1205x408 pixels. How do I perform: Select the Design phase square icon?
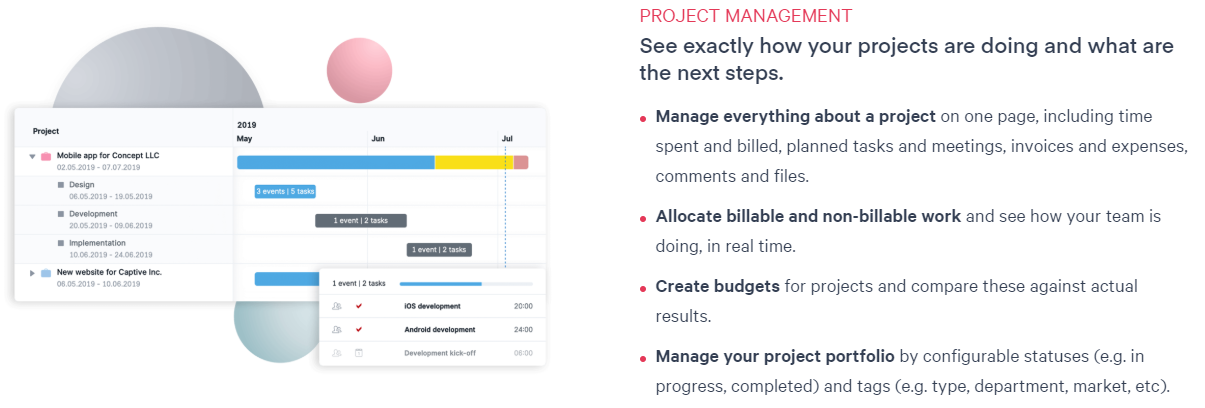point(61,186)
